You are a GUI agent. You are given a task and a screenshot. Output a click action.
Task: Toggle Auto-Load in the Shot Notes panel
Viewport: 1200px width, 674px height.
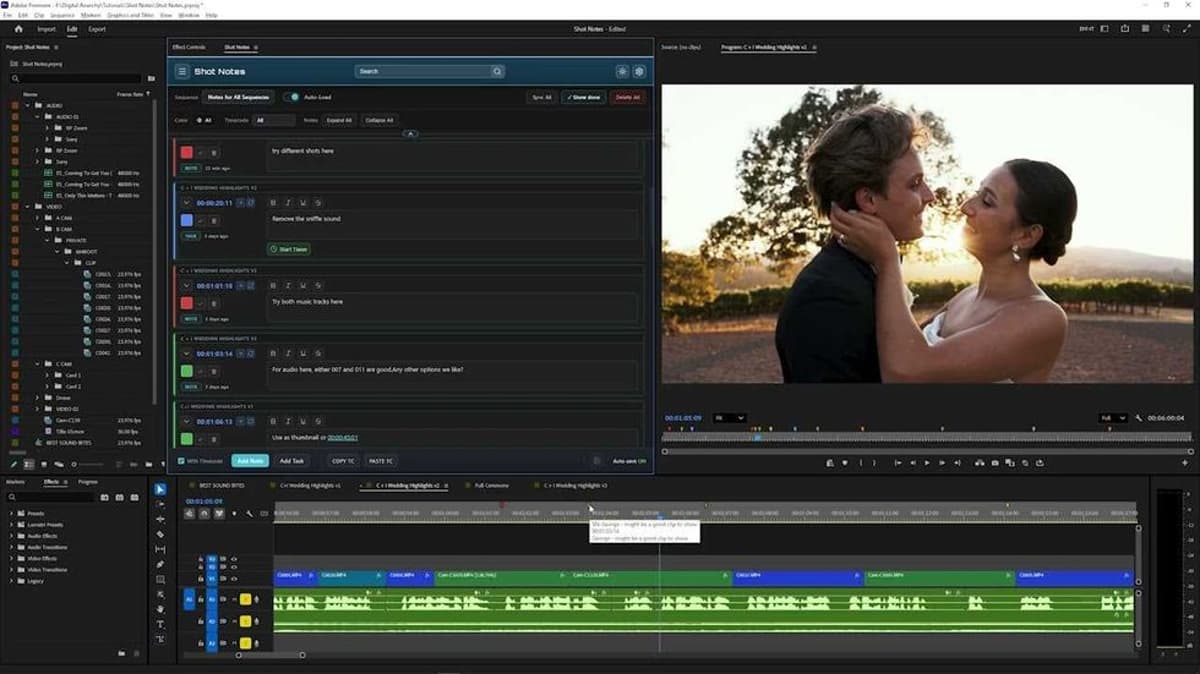coord(291,97)
